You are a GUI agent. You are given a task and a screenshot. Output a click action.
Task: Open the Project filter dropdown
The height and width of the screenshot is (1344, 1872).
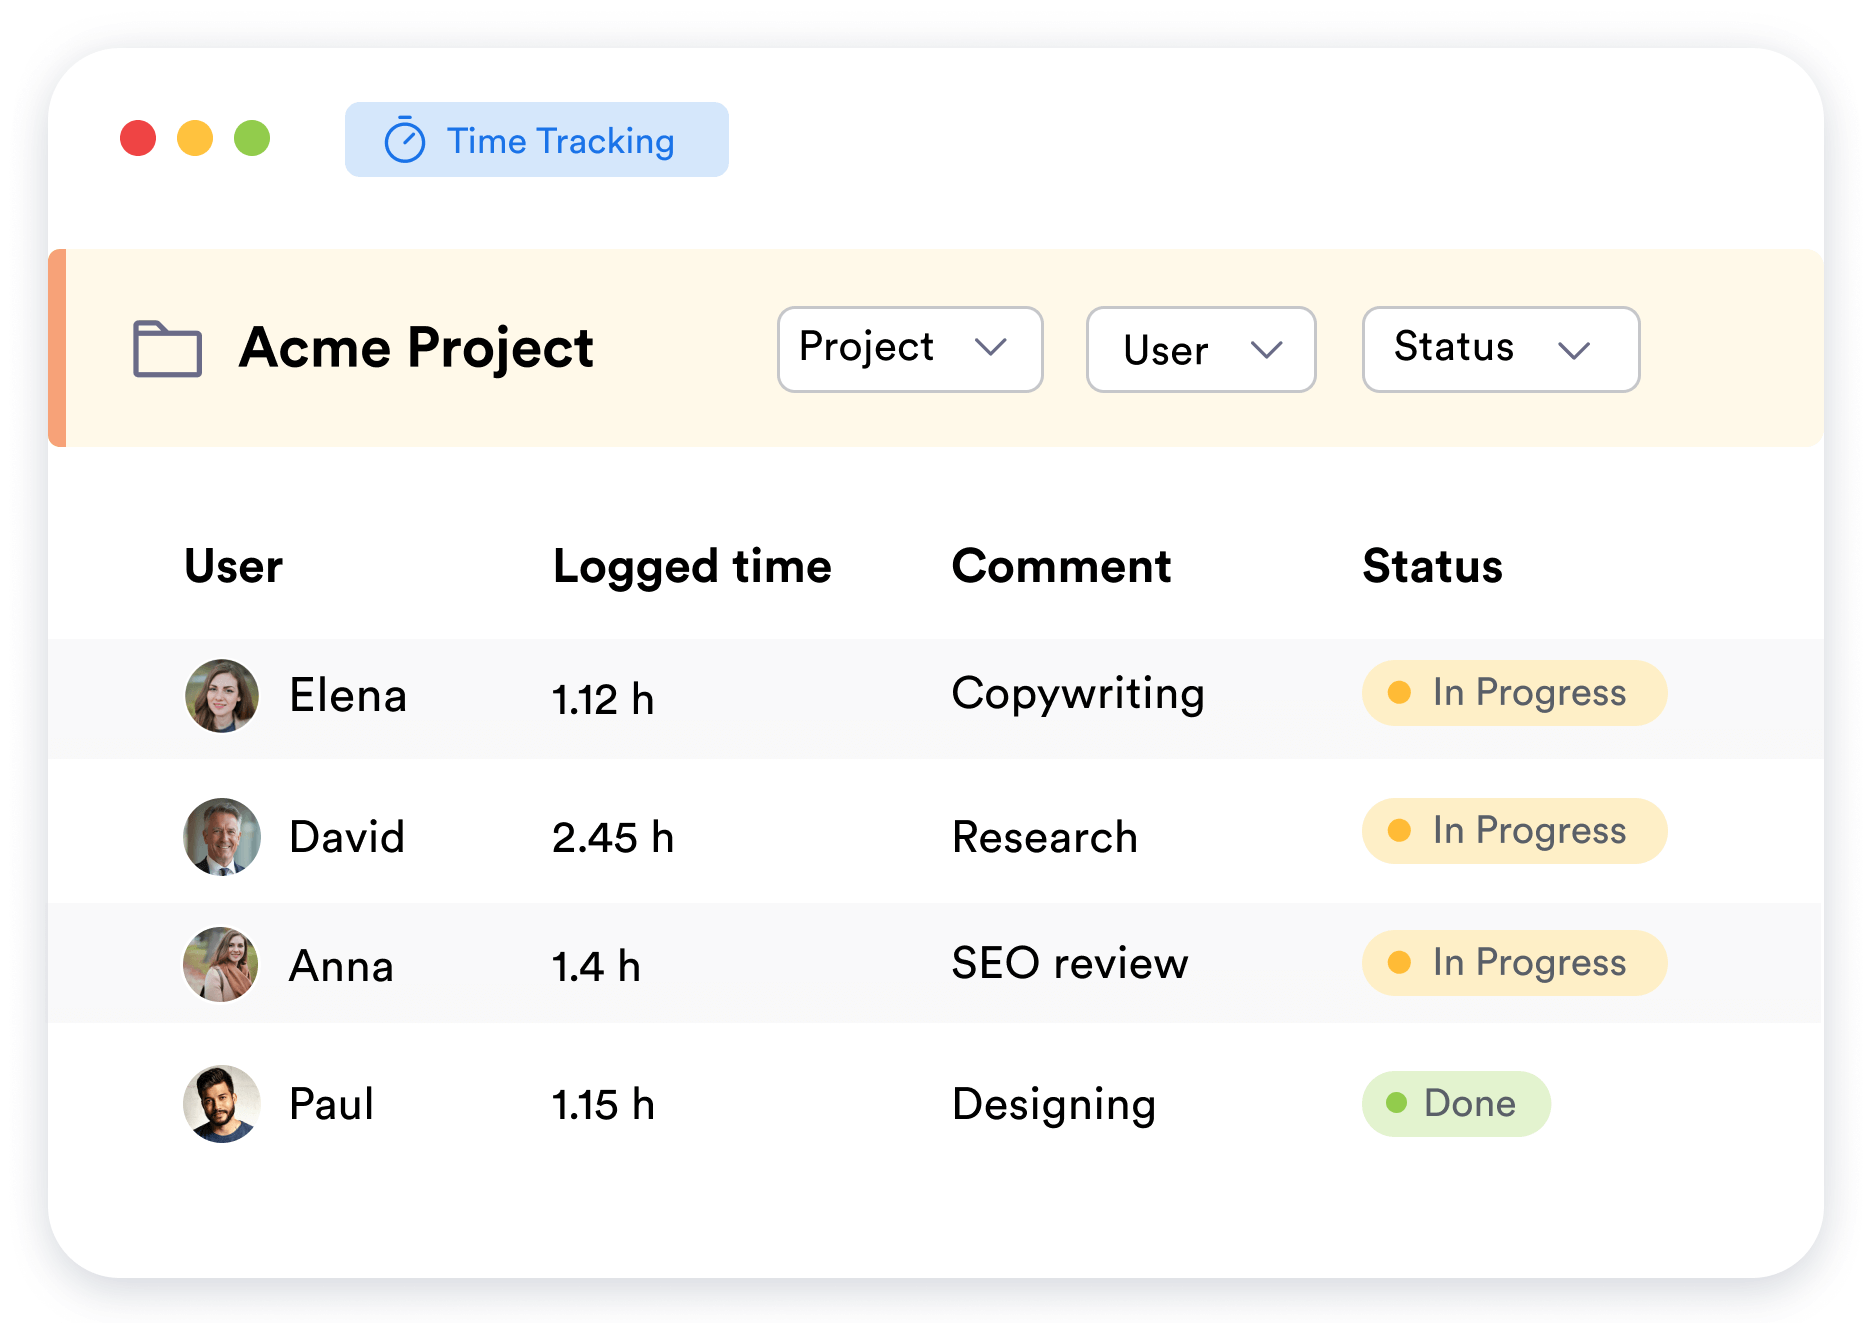pyautogui.click(x=909, y=349)
